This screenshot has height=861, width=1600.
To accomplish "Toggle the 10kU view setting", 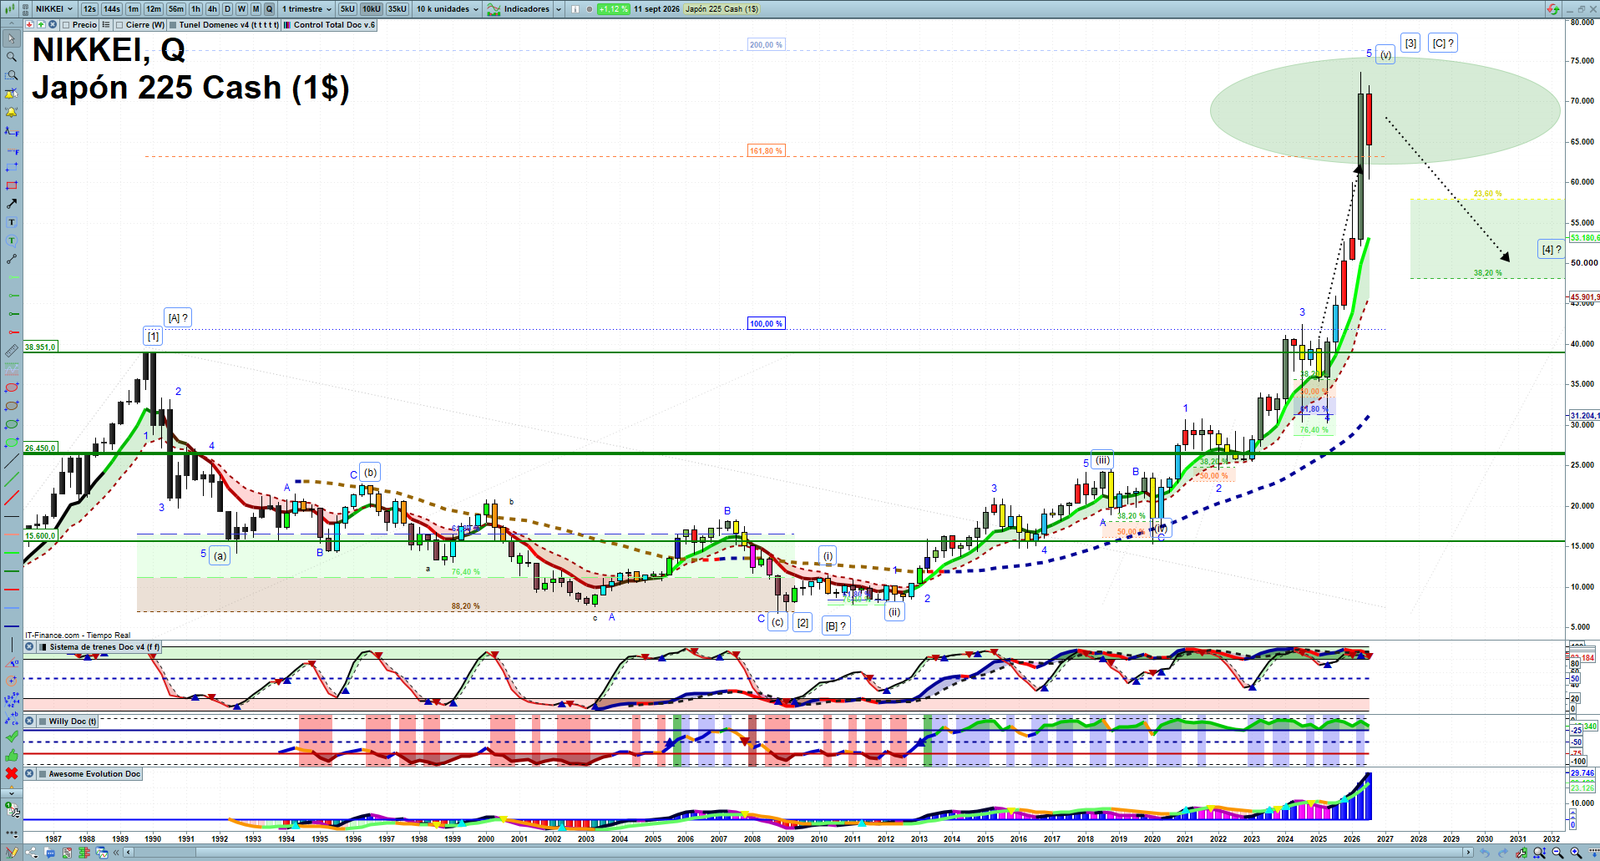I will (371, 9).
